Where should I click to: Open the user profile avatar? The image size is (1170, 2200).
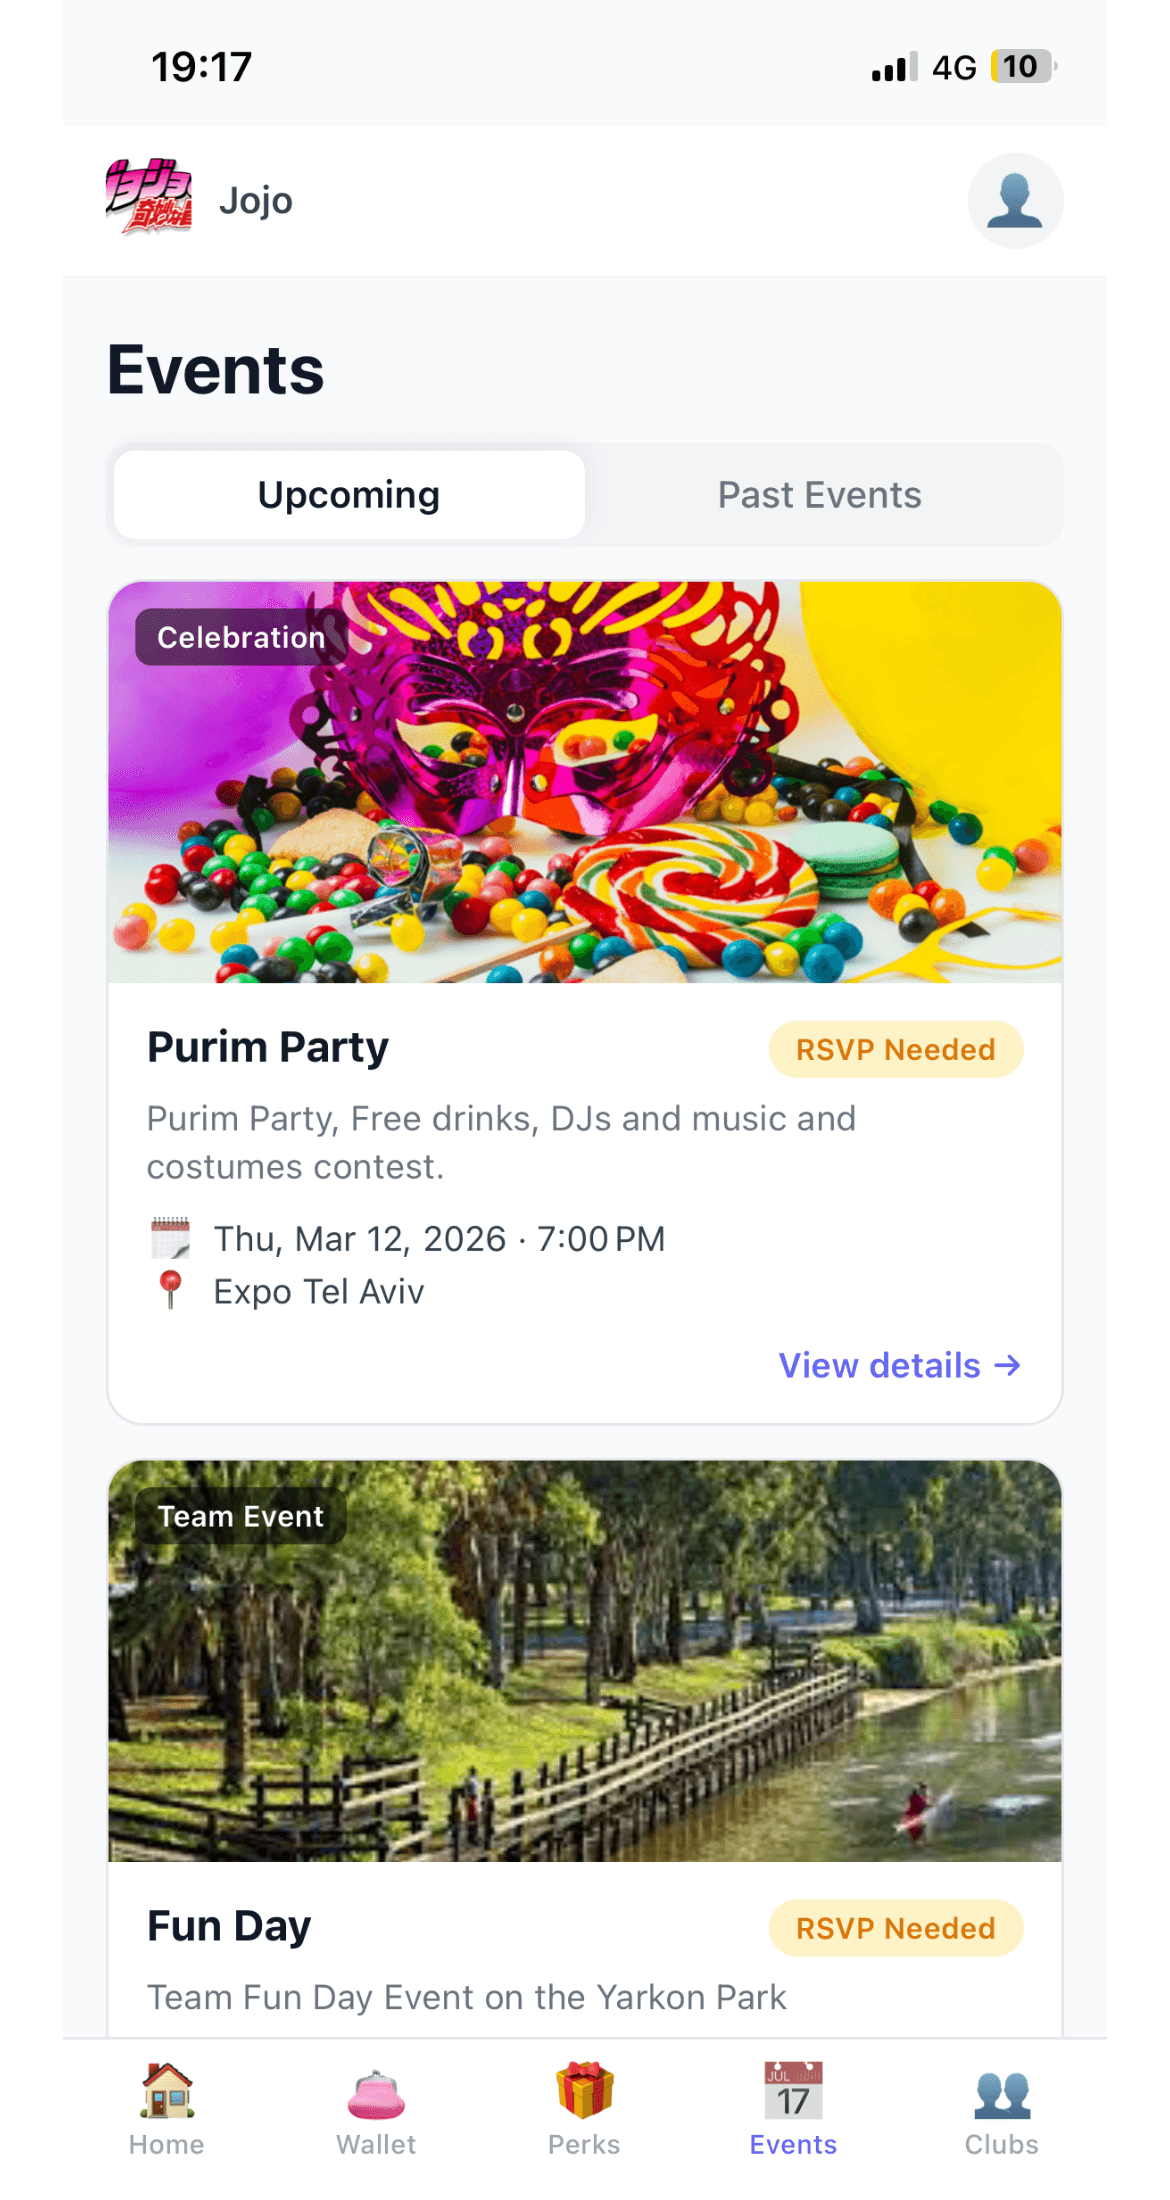1015,201
